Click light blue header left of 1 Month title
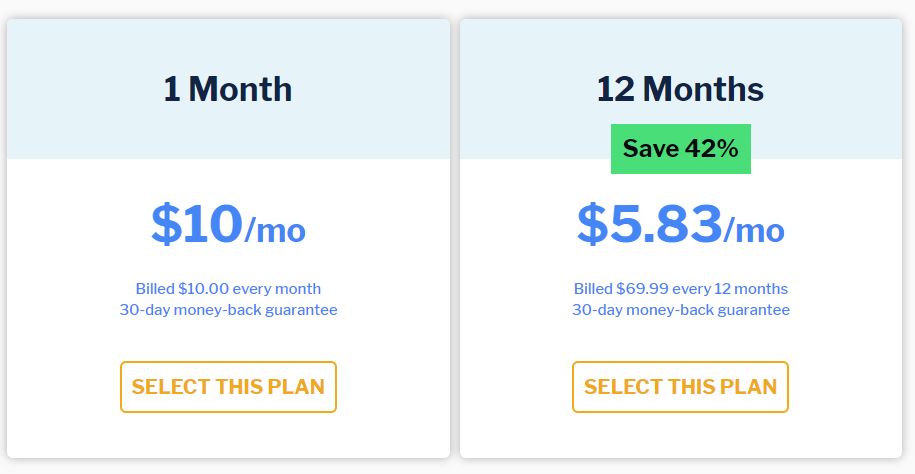 point(82,89)
